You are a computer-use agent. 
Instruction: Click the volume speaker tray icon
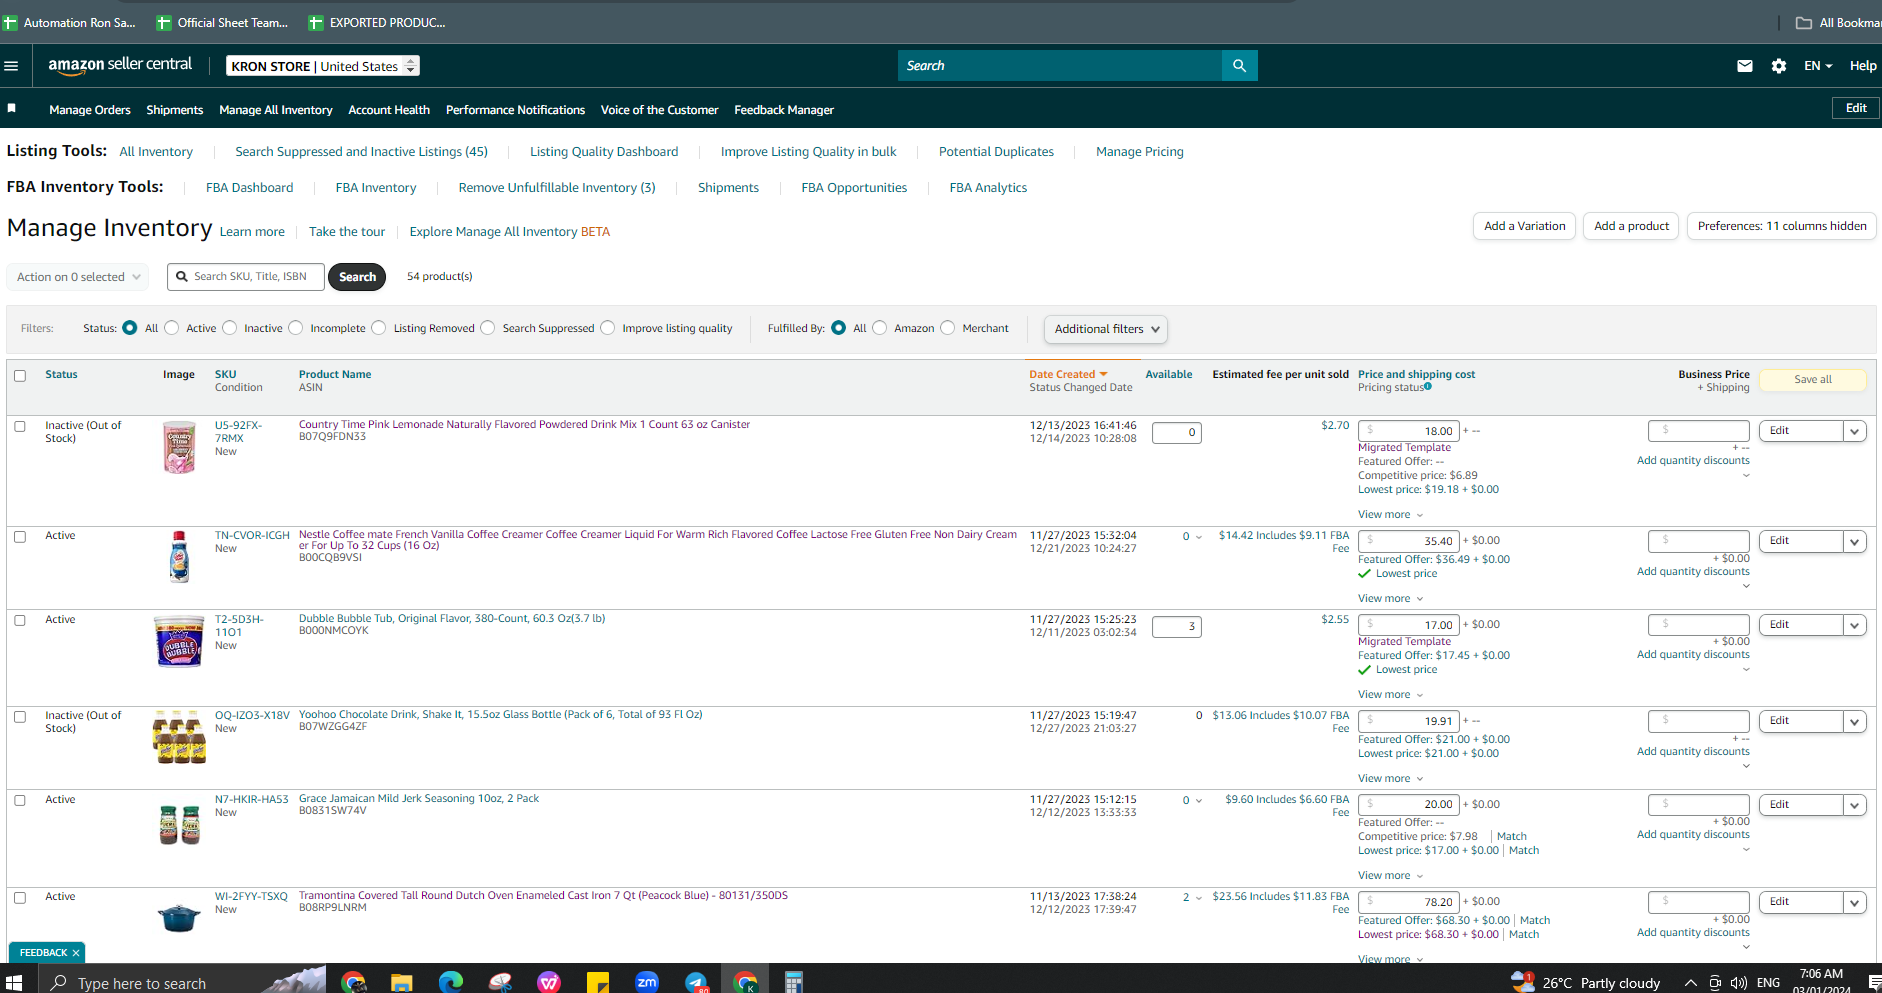(1739, 983)
